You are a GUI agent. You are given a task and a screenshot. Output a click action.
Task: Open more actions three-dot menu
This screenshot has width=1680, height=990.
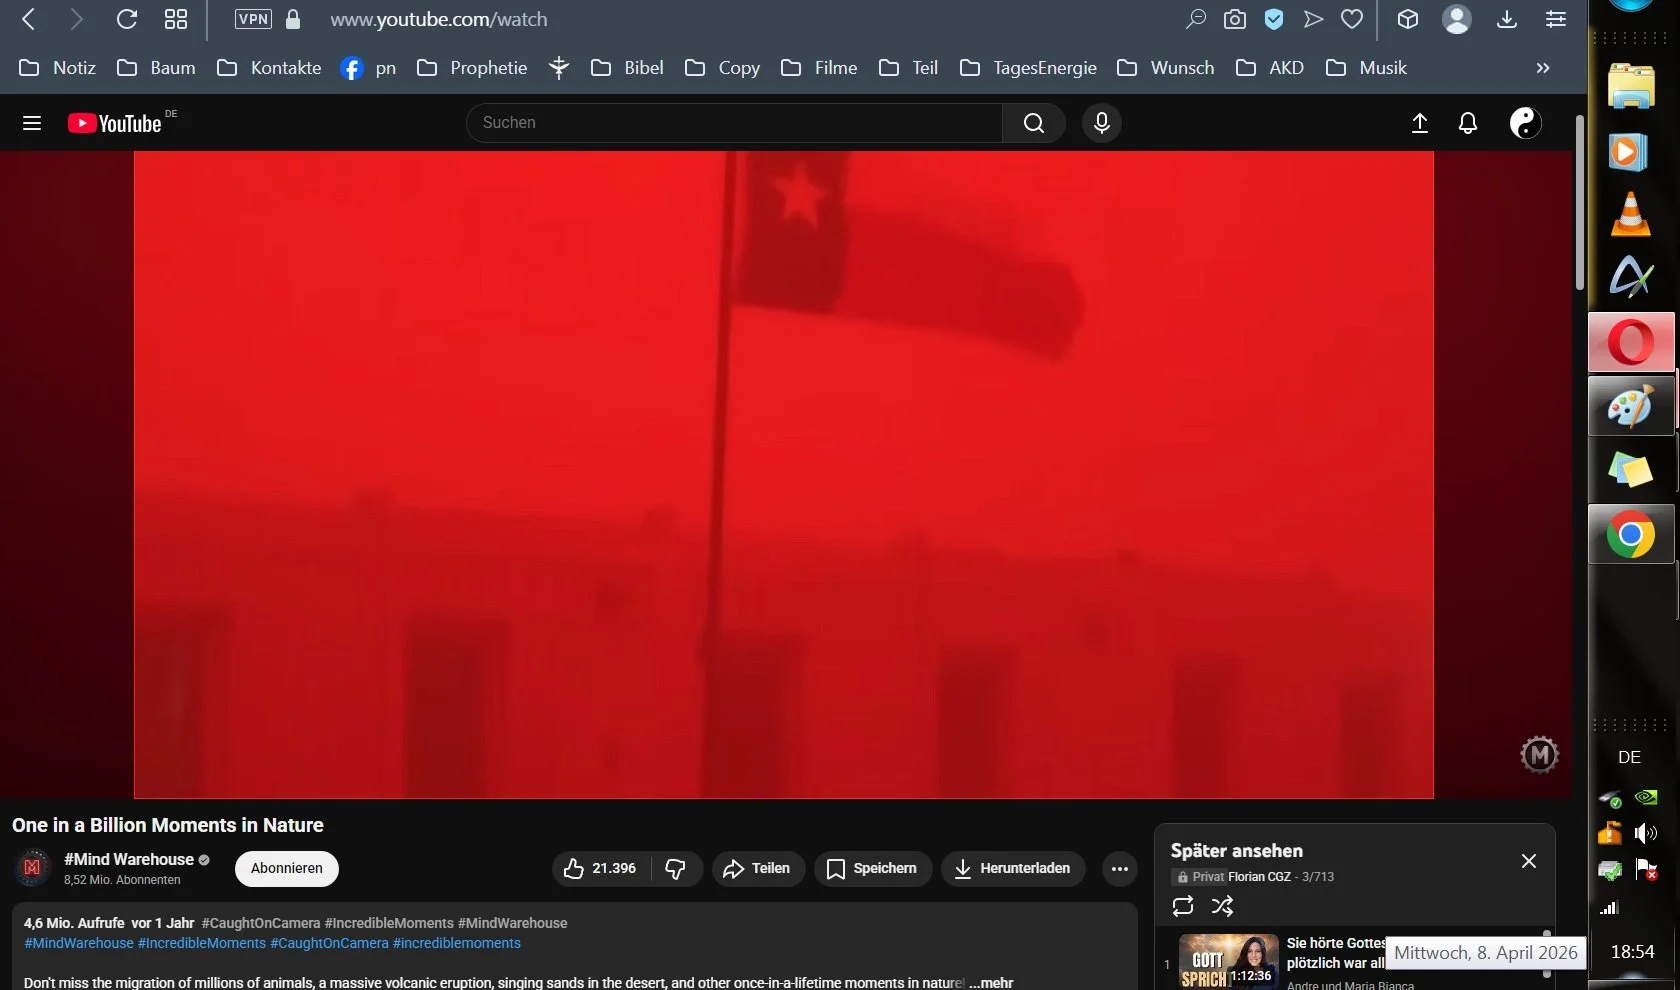(x=1120, y=868)
